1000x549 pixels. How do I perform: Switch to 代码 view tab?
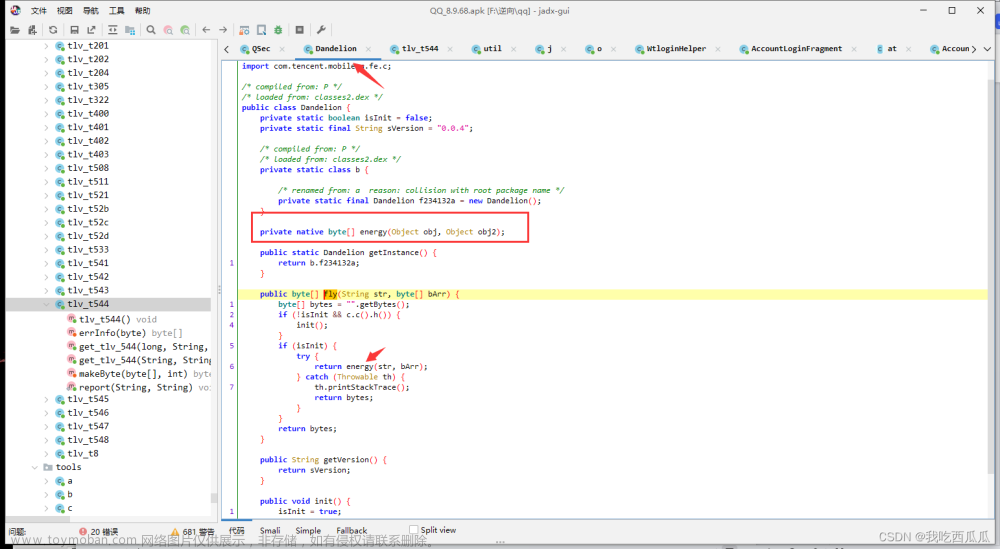[x=237, y=531]
